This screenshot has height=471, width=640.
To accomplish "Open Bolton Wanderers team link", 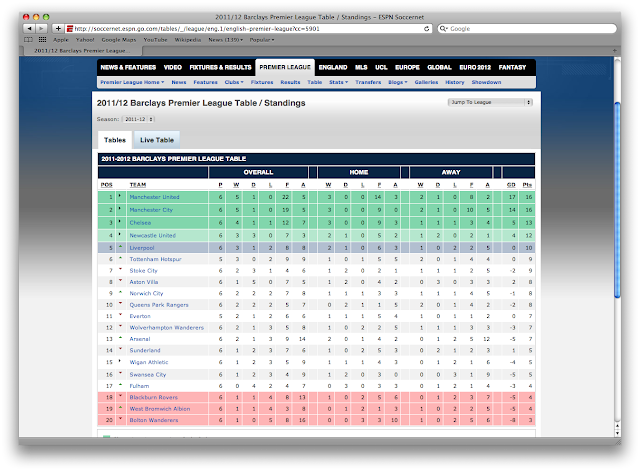I will click(154, 420).
